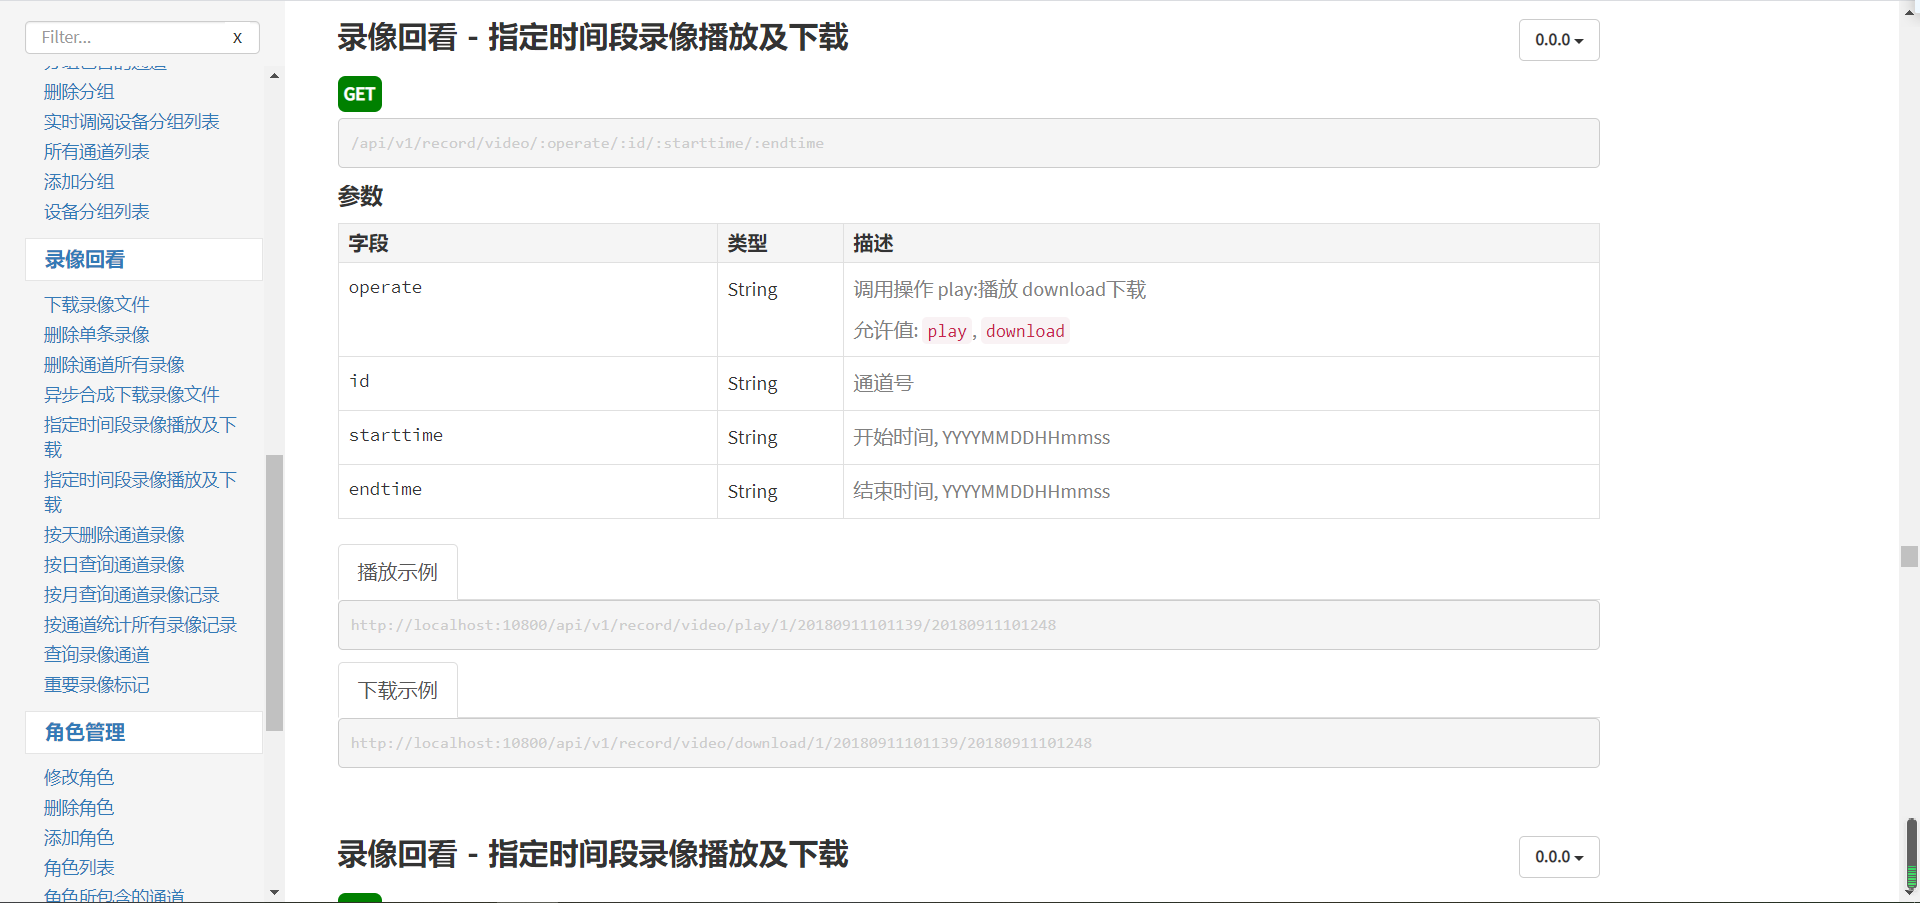Click the 结束时间, YYYYMMDDHHmmss description
This screenshot has width=1920, height=903.
(981, 491)
